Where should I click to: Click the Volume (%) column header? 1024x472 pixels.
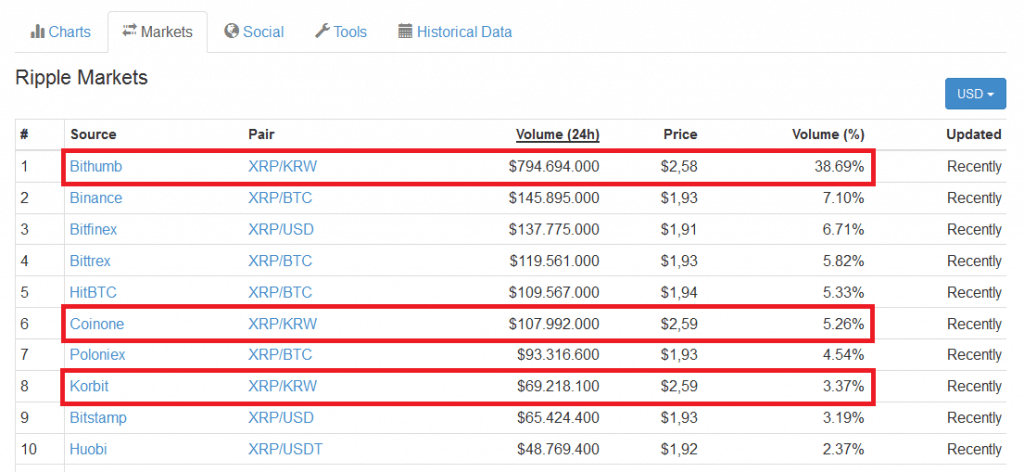click(x=828, y=134)
